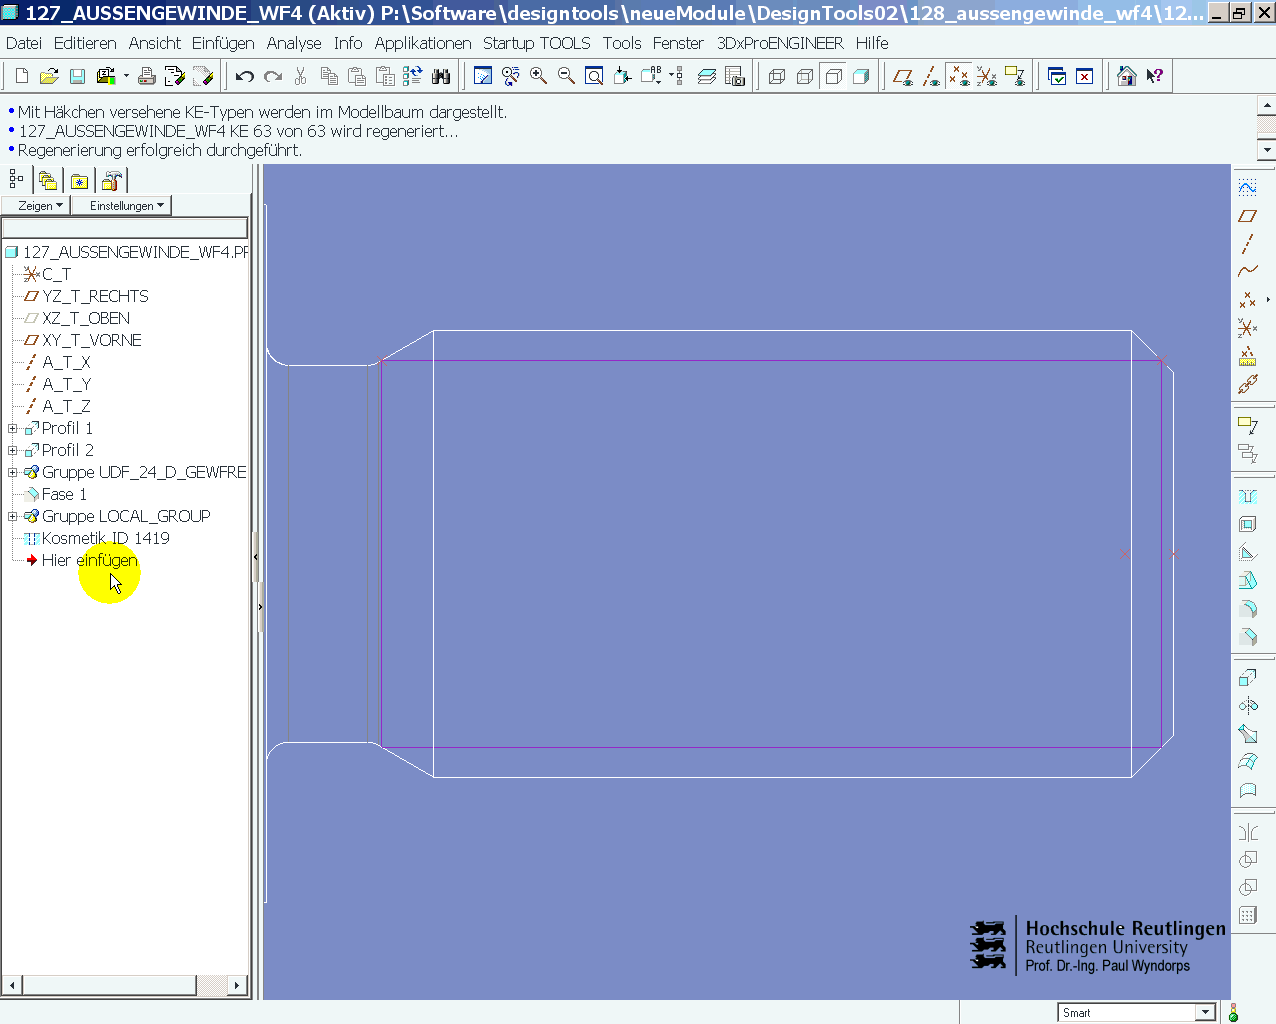Toggle Wireframe display mode
The height and width of the screenshot is (1024, 1276).
pos(777,76)
